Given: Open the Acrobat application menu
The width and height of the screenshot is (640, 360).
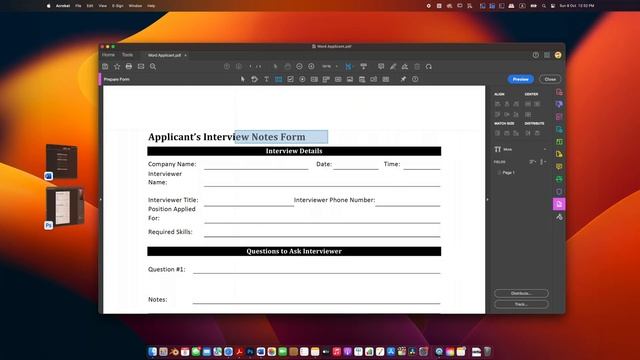Looking at the screenshot, I should click(62, 6).
